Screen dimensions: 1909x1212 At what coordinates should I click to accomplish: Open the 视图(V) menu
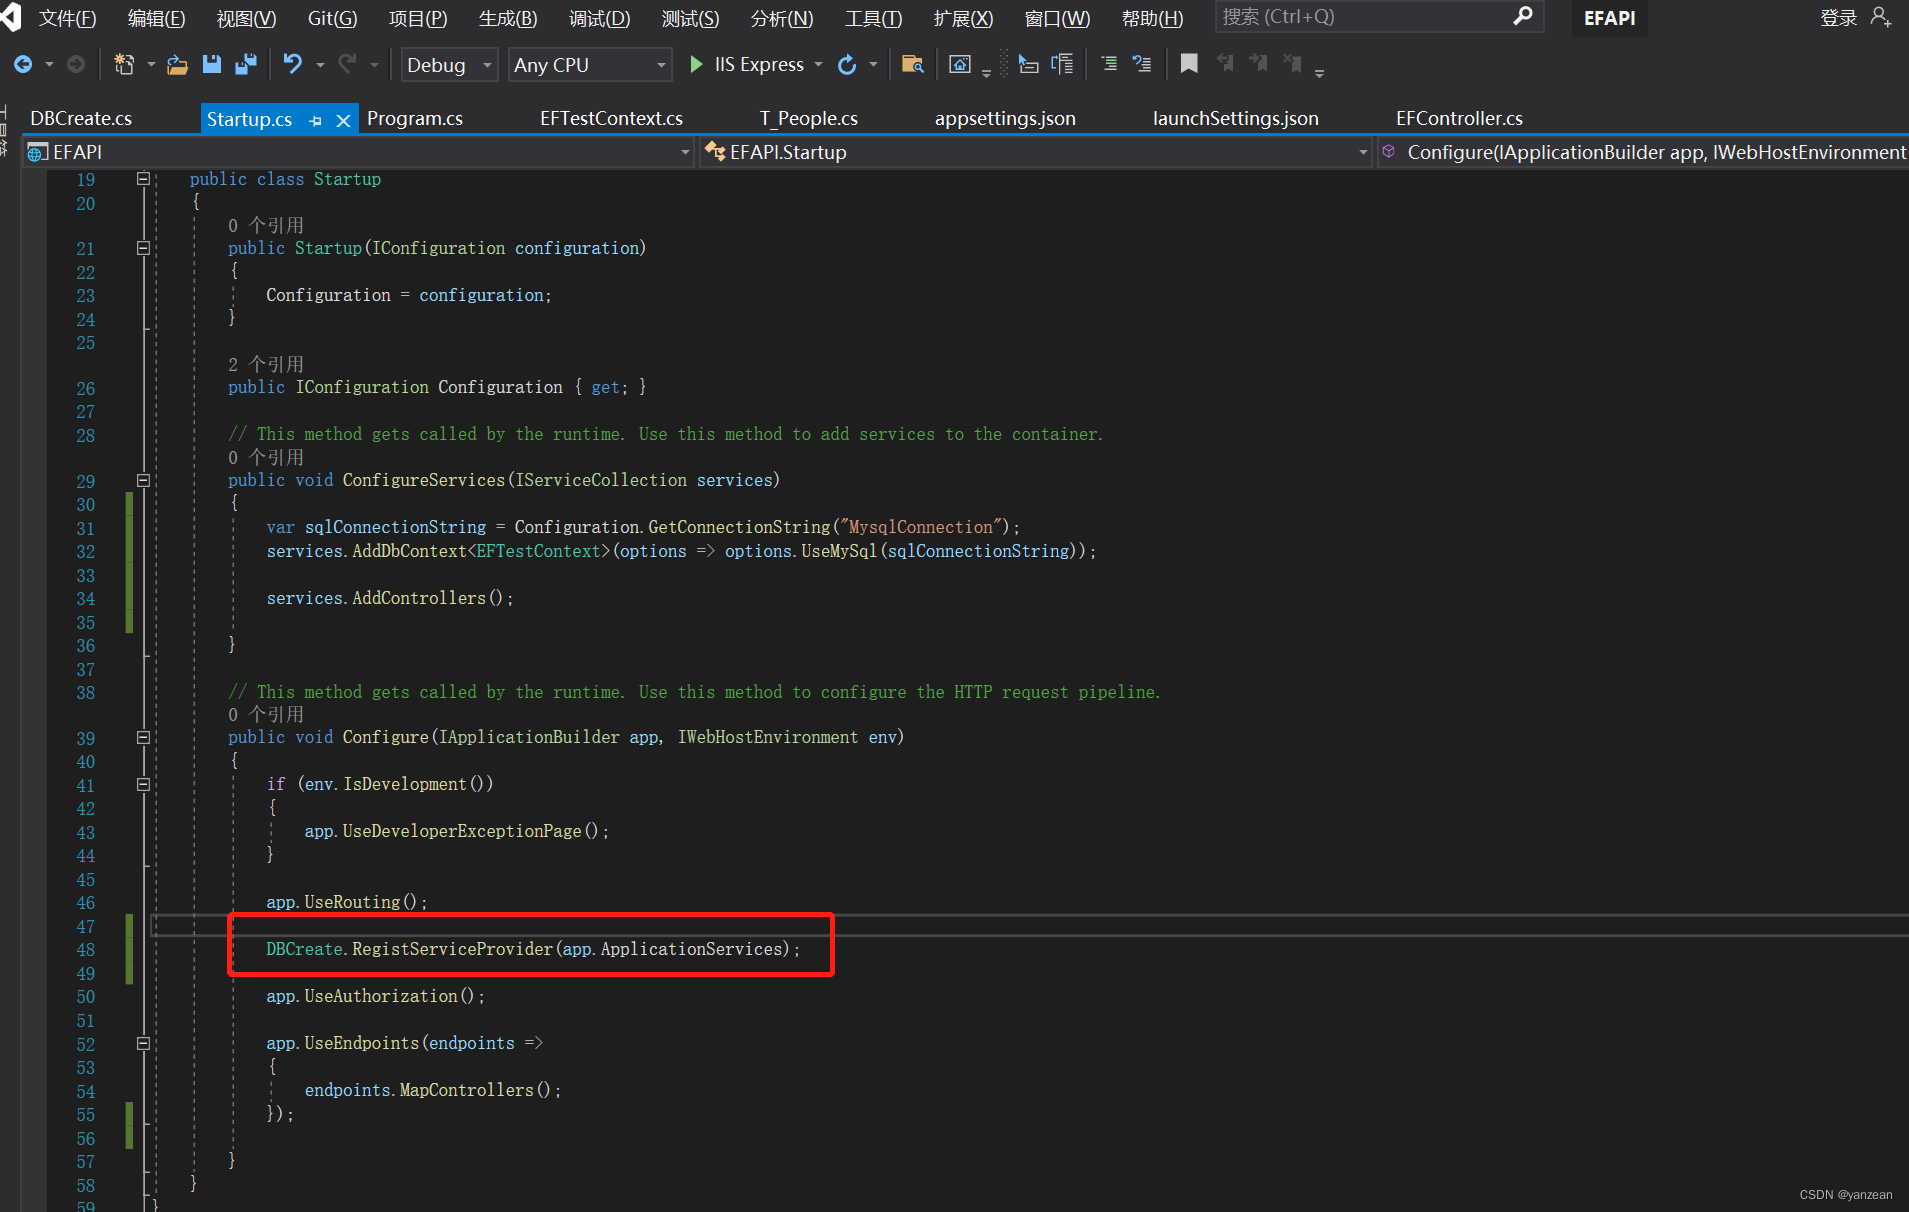[x=246, y=18]
